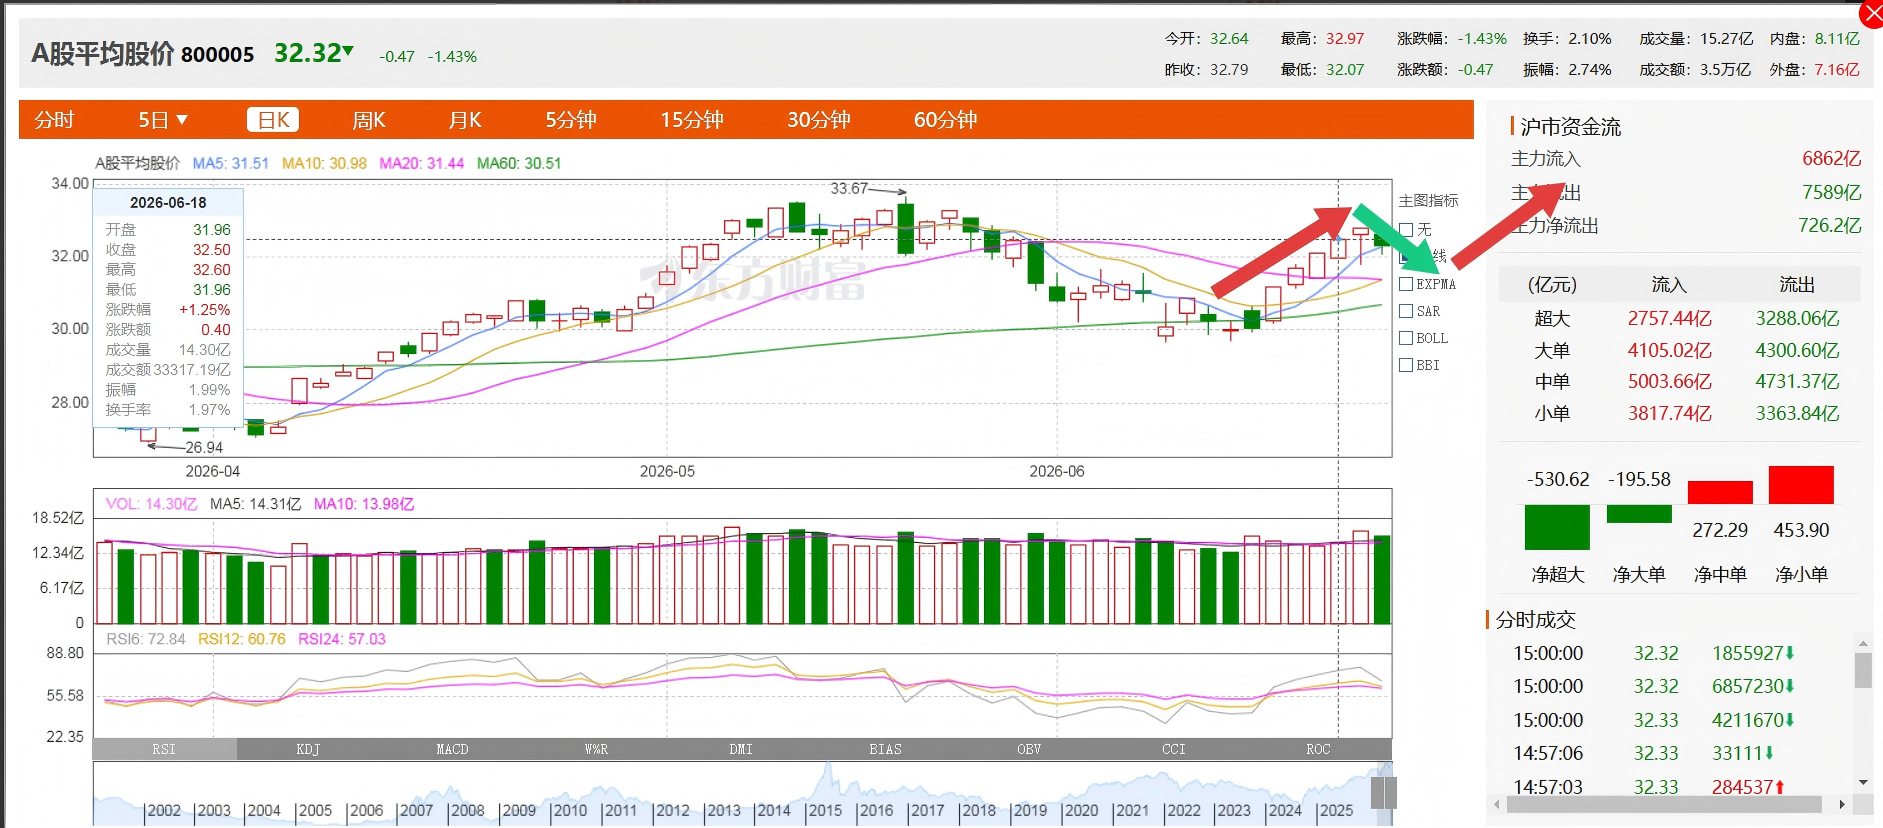Switch to 月K monthly chart tab
Image resolution: width=1883 pixels, height=828 pixels.
pyautogui.click(x=465, y=120)
